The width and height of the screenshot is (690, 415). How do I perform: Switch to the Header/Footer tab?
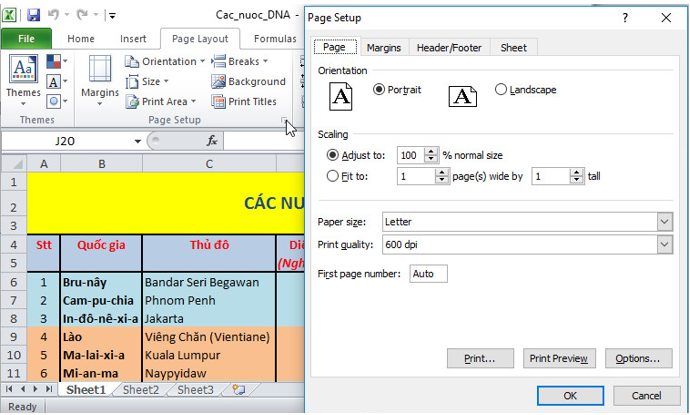[x=449, y=48]
